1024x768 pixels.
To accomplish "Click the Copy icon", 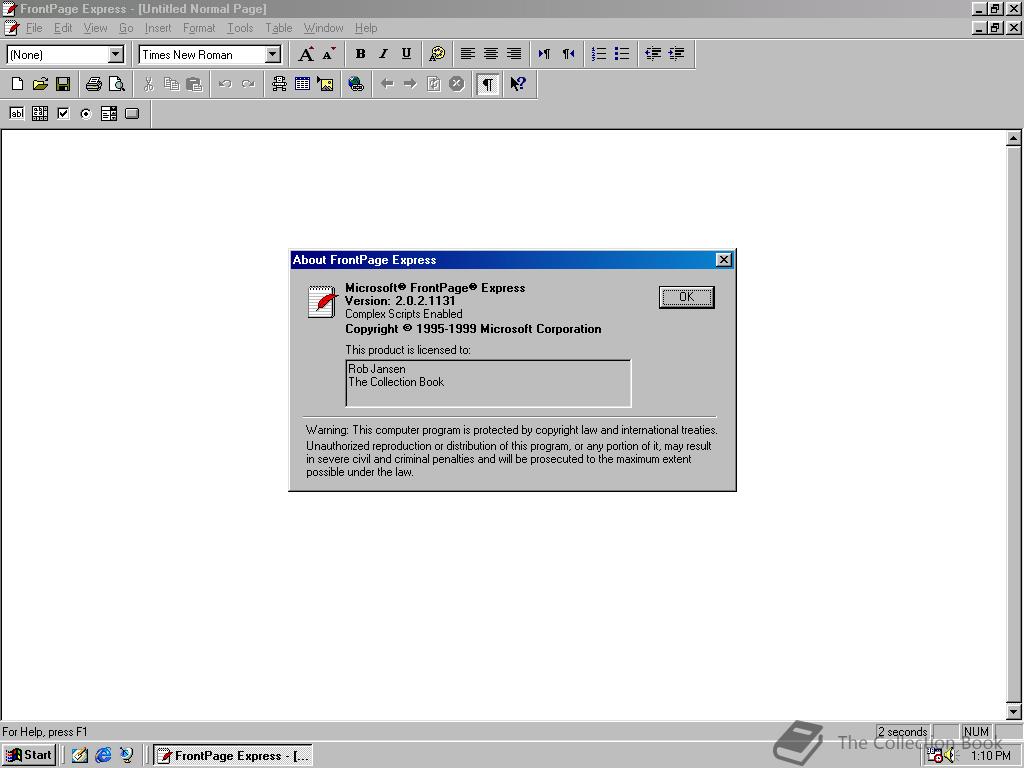I will click(x=171, y=84).
